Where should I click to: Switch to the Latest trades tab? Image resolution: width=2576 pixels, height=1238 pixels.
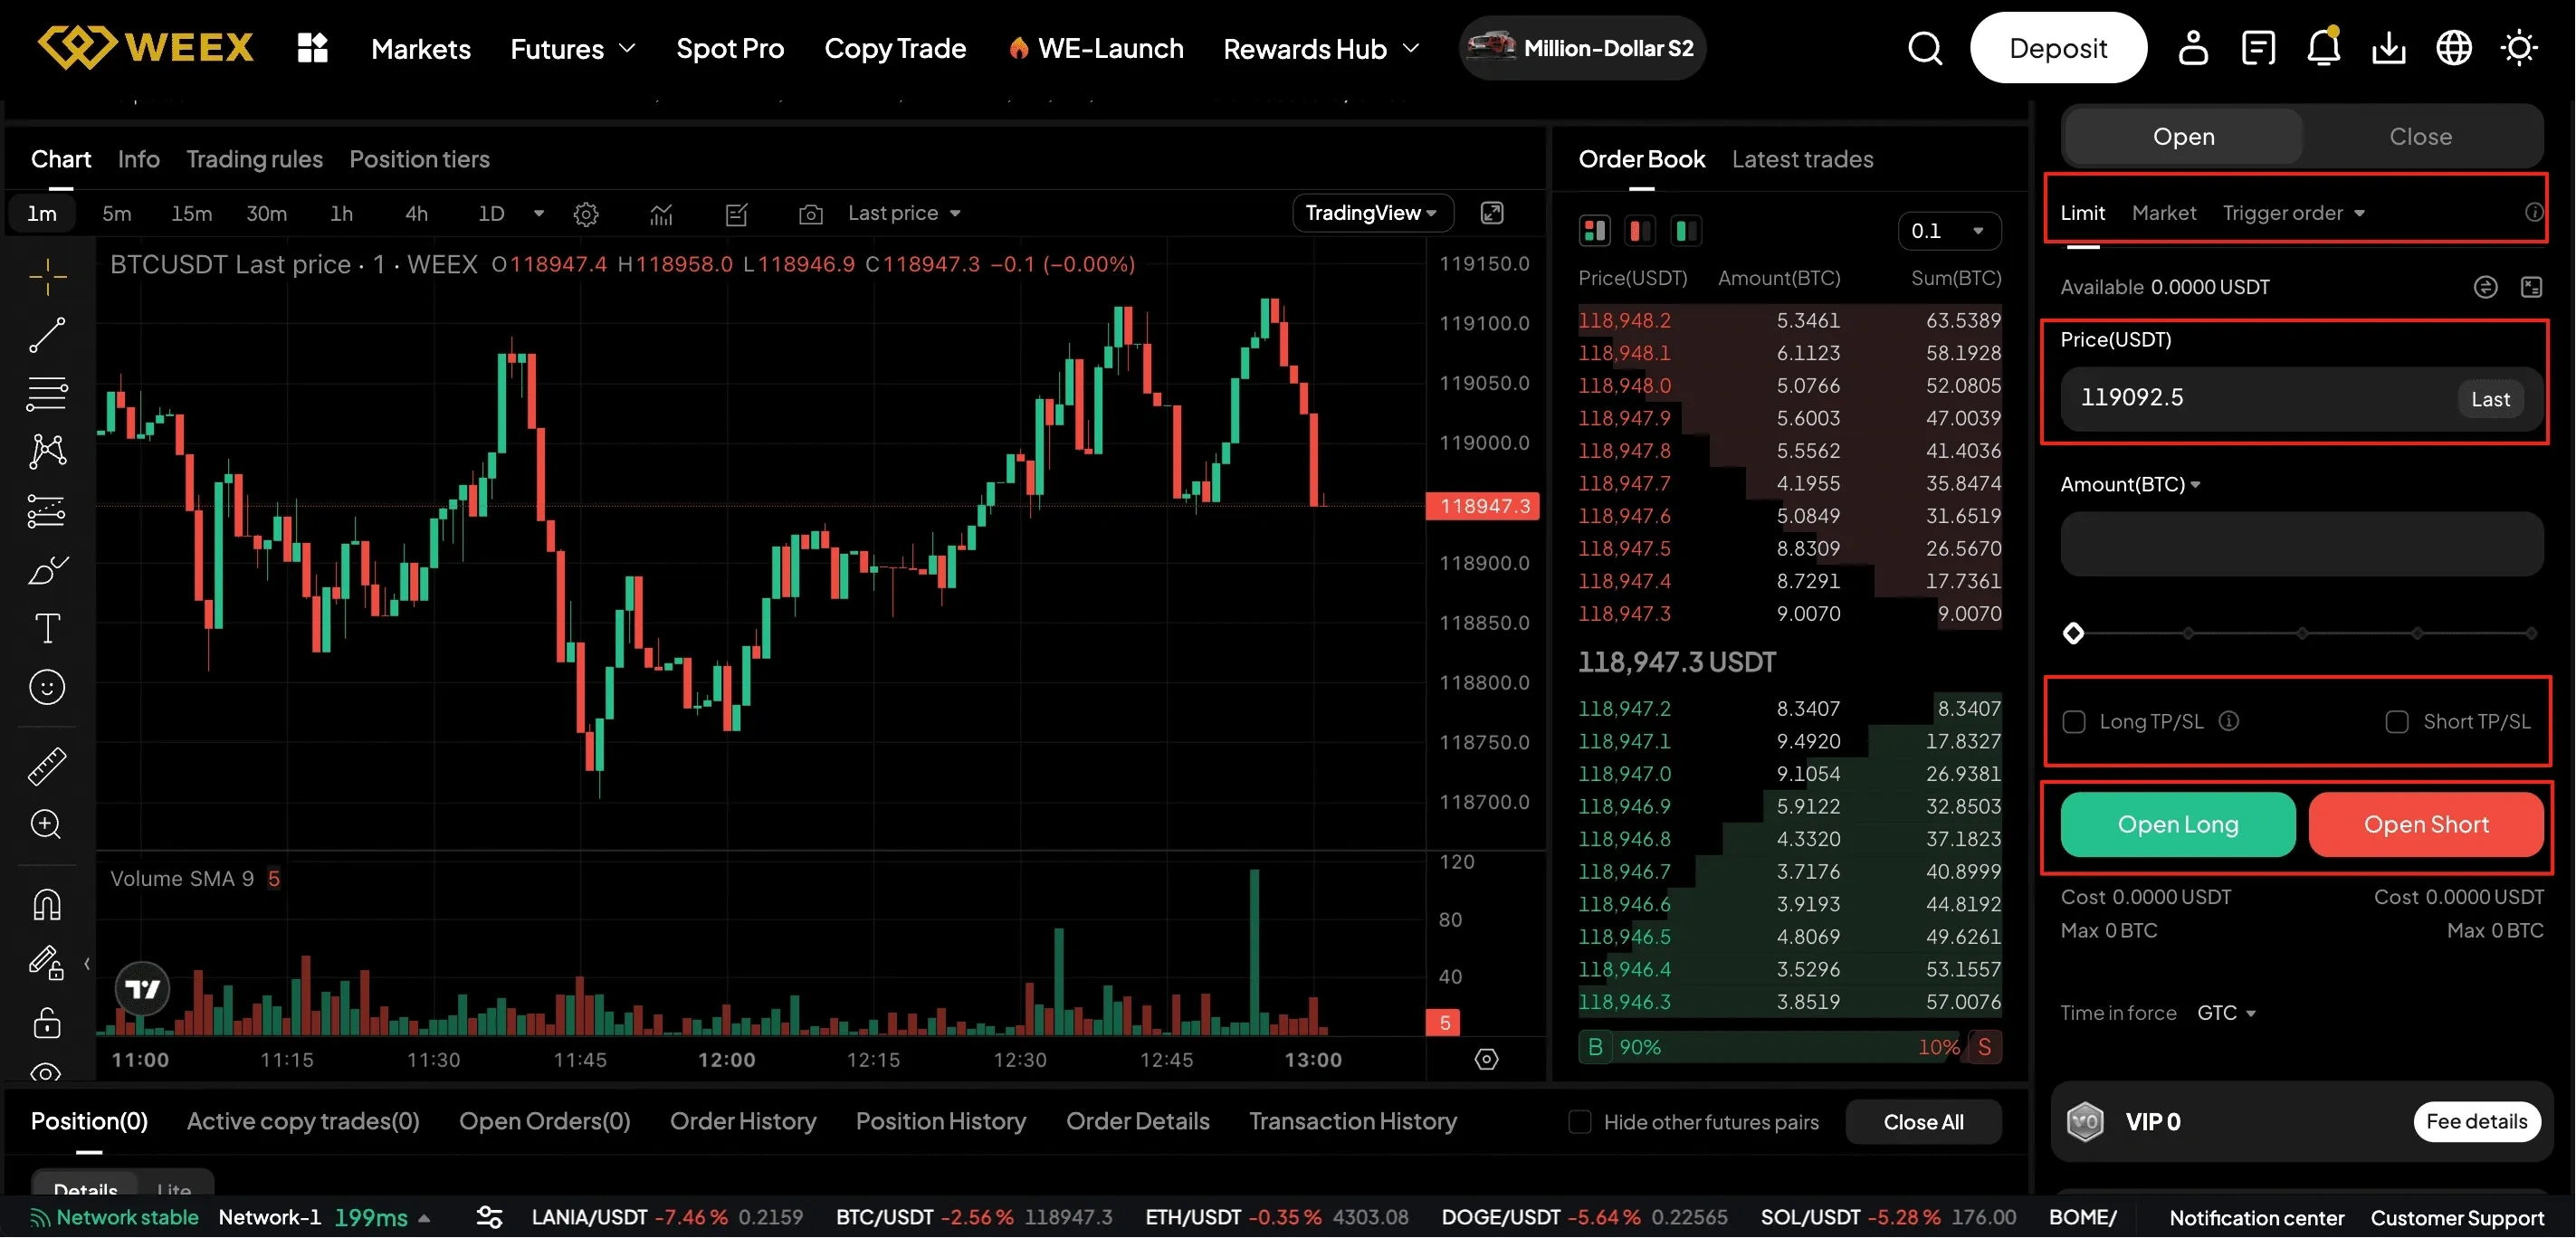[x=1802, y=159]
